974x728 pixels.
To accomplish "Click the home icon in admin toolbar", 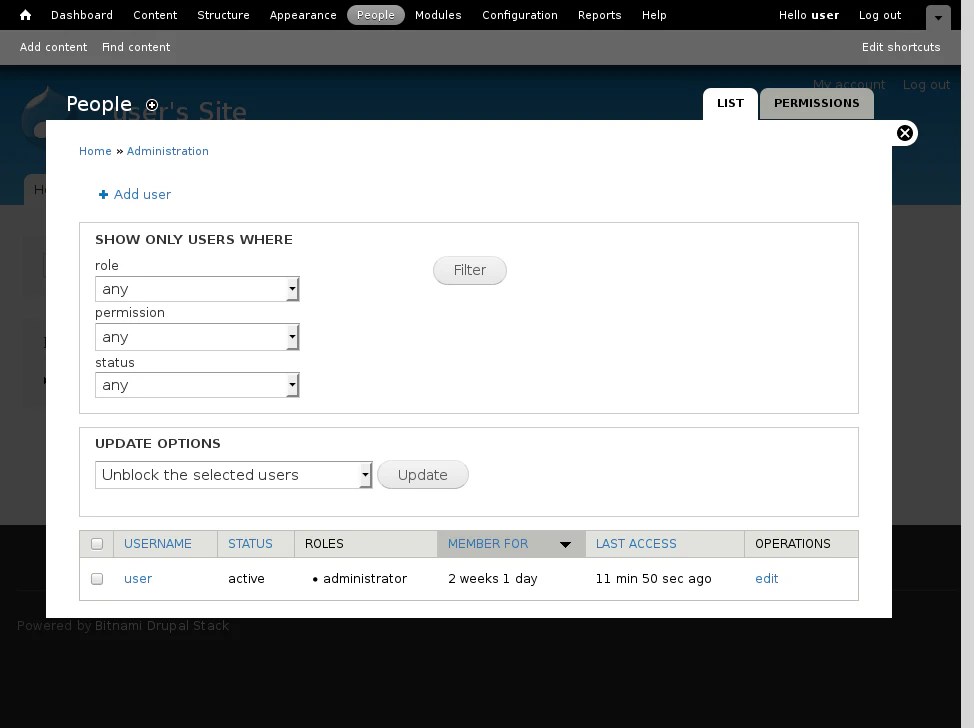I will pos(25,15).
